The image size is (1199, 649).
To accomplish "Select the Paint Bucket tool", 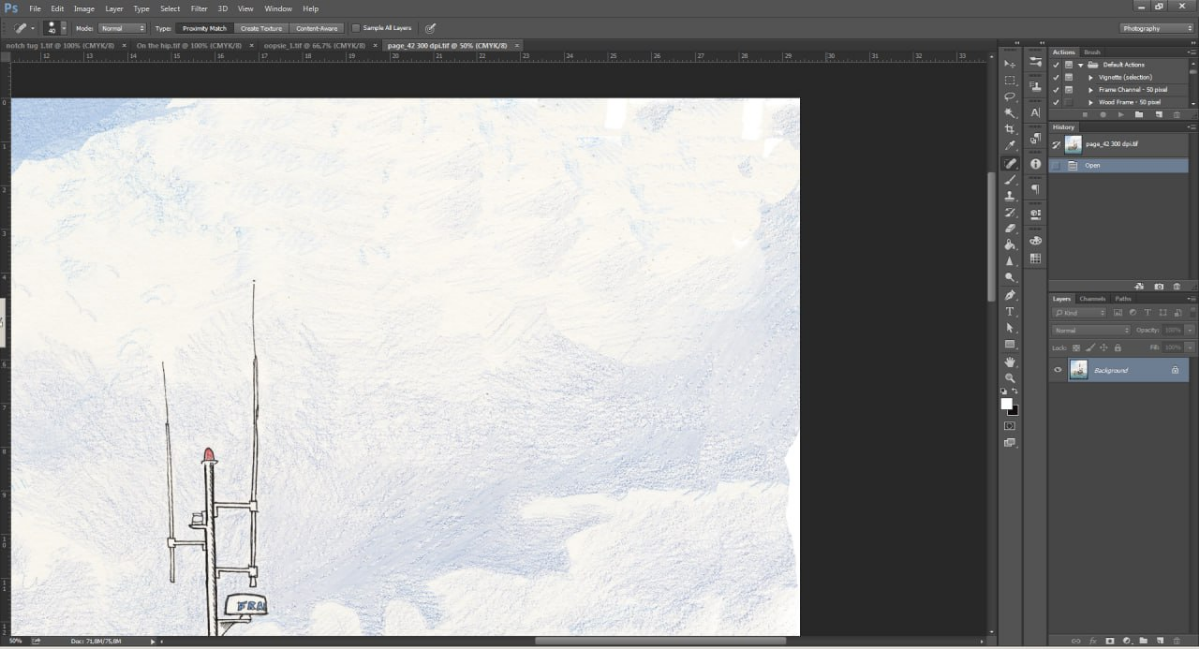I will pyautogui.click(x=1010, y=245).
